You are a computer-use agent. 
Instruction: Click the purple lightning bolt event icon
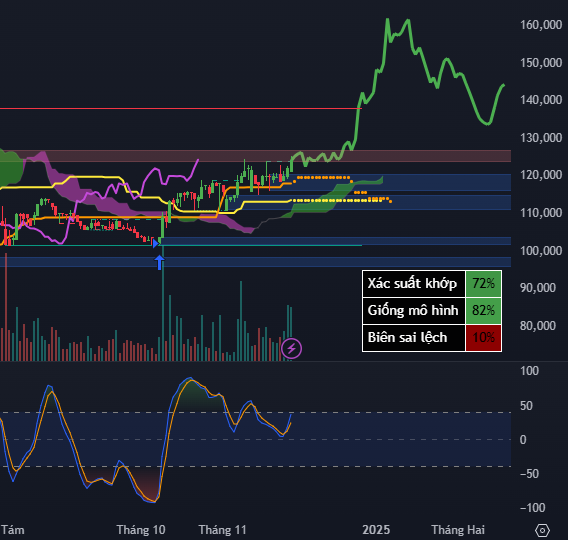[292, 348]
